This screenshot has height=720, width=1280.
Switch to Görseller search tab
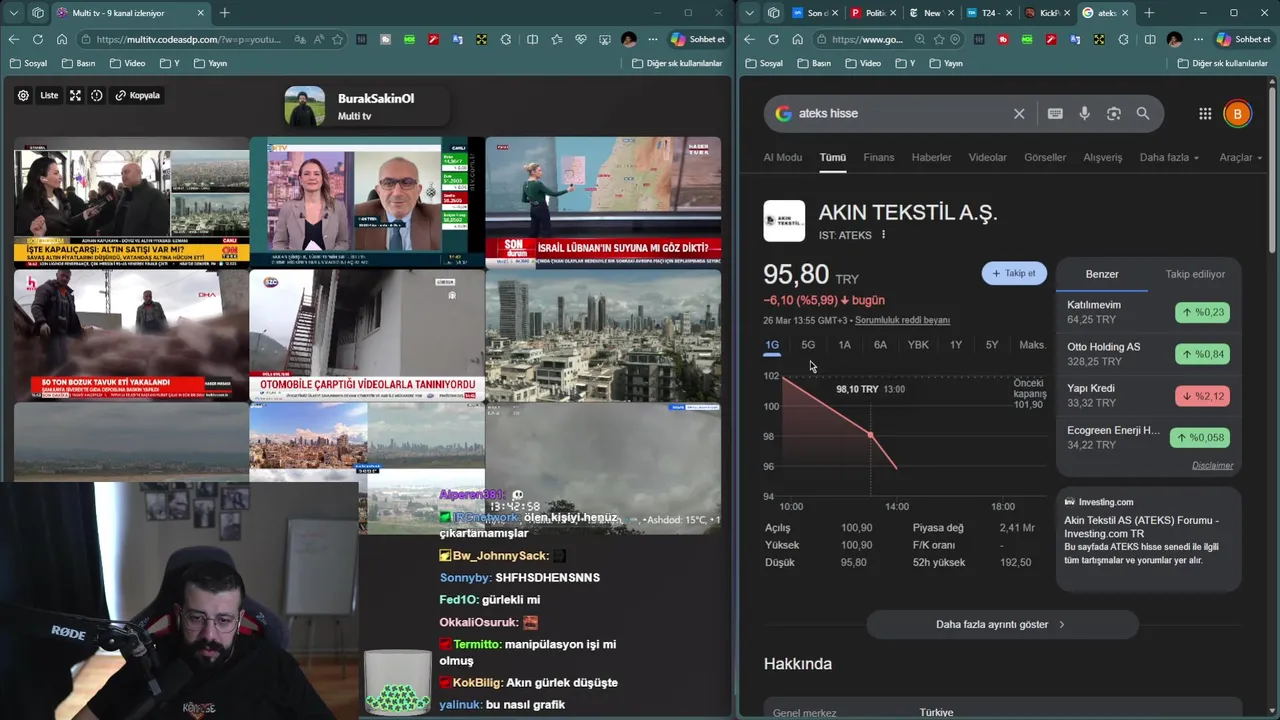coord(1045,158)
